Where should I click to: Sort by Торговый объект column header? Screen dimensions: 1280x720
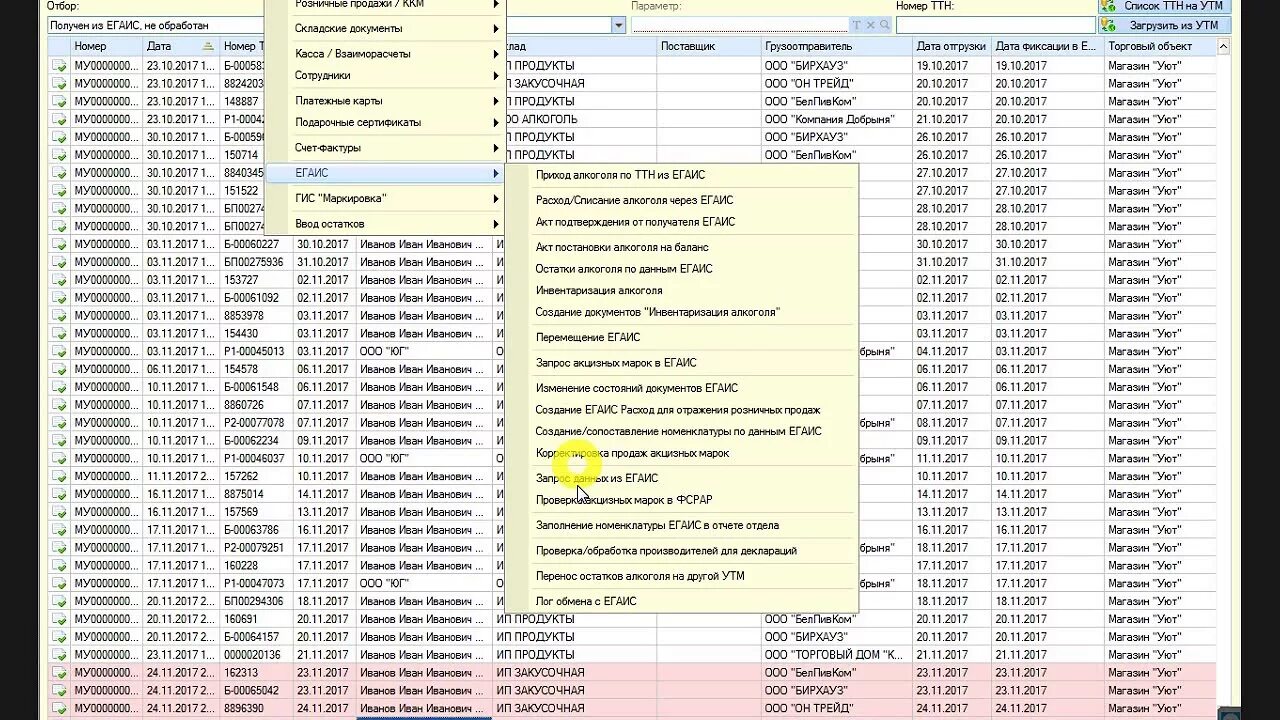pos(1160,47)
